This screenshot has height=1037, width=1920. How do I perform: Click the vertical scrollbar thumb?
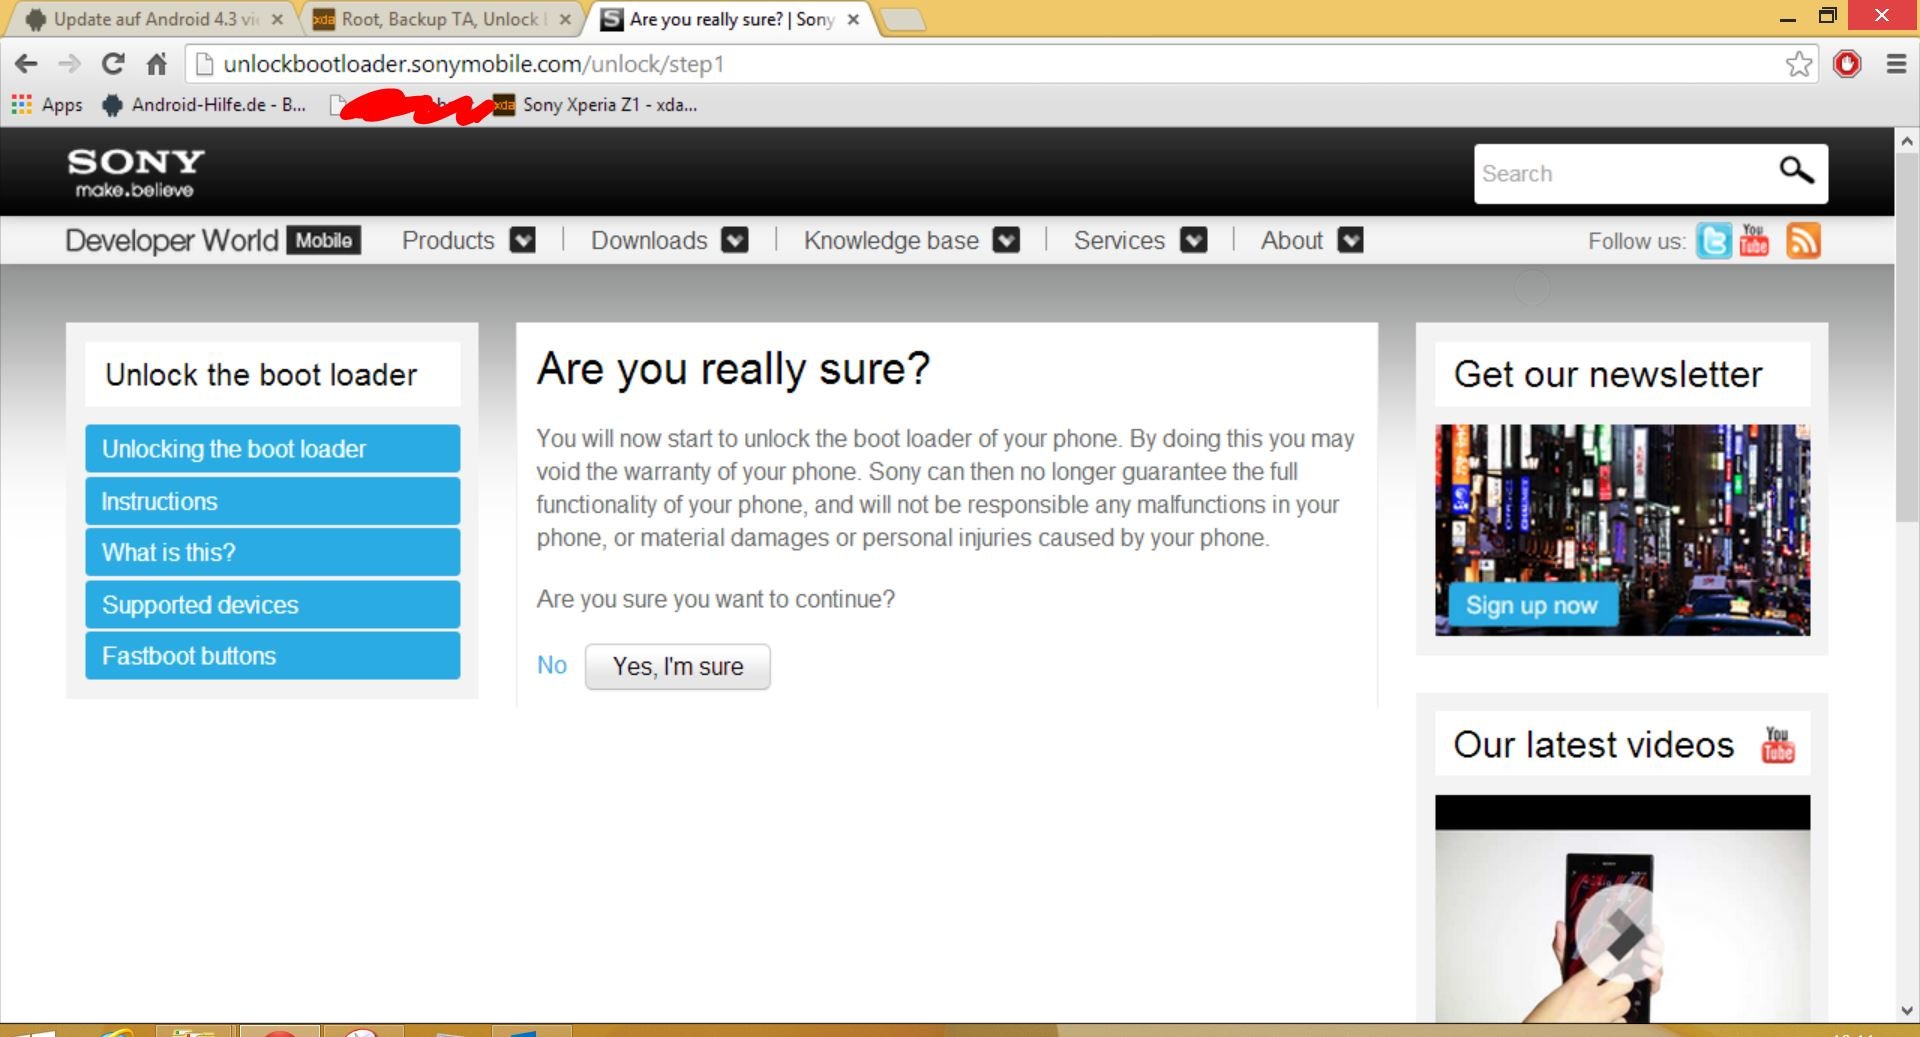[x=1907, y=337]
